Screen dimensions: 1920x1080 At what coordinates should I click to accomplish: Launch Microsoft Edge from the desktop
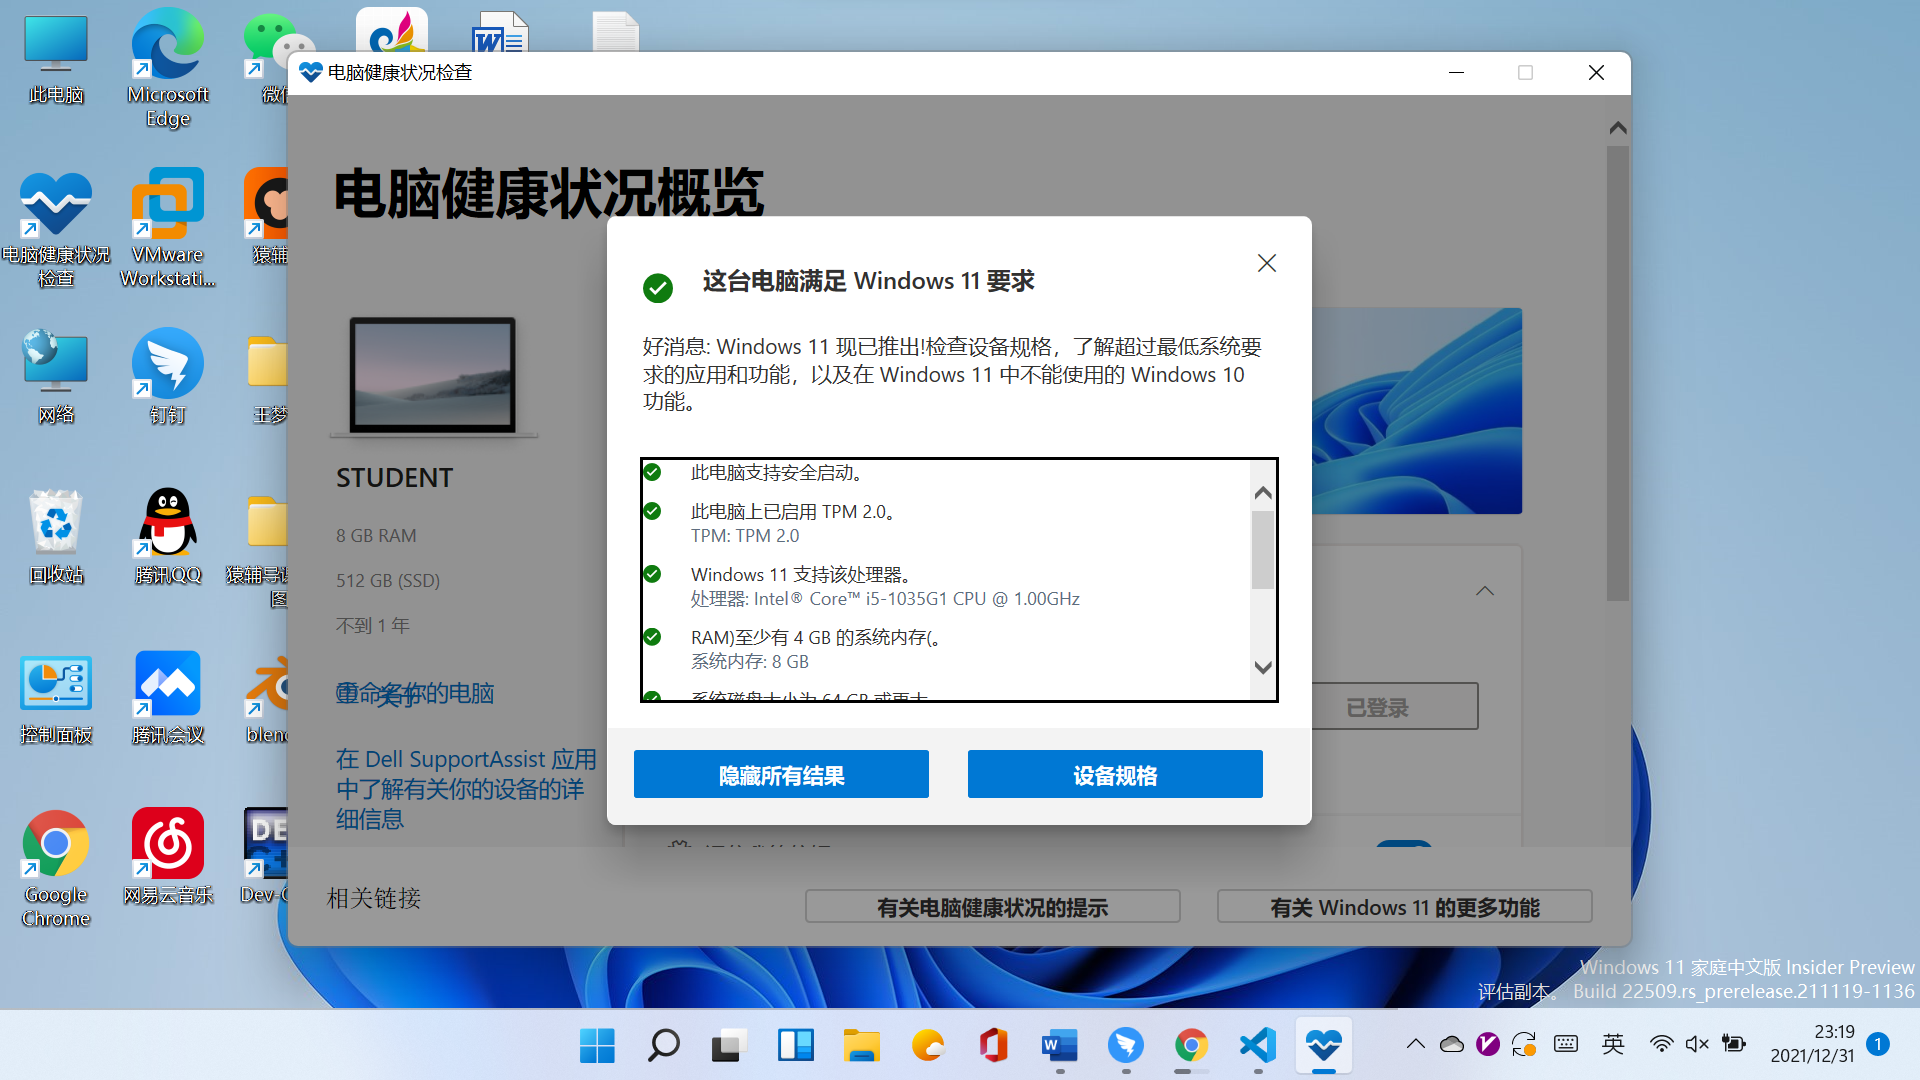[168, 68]
